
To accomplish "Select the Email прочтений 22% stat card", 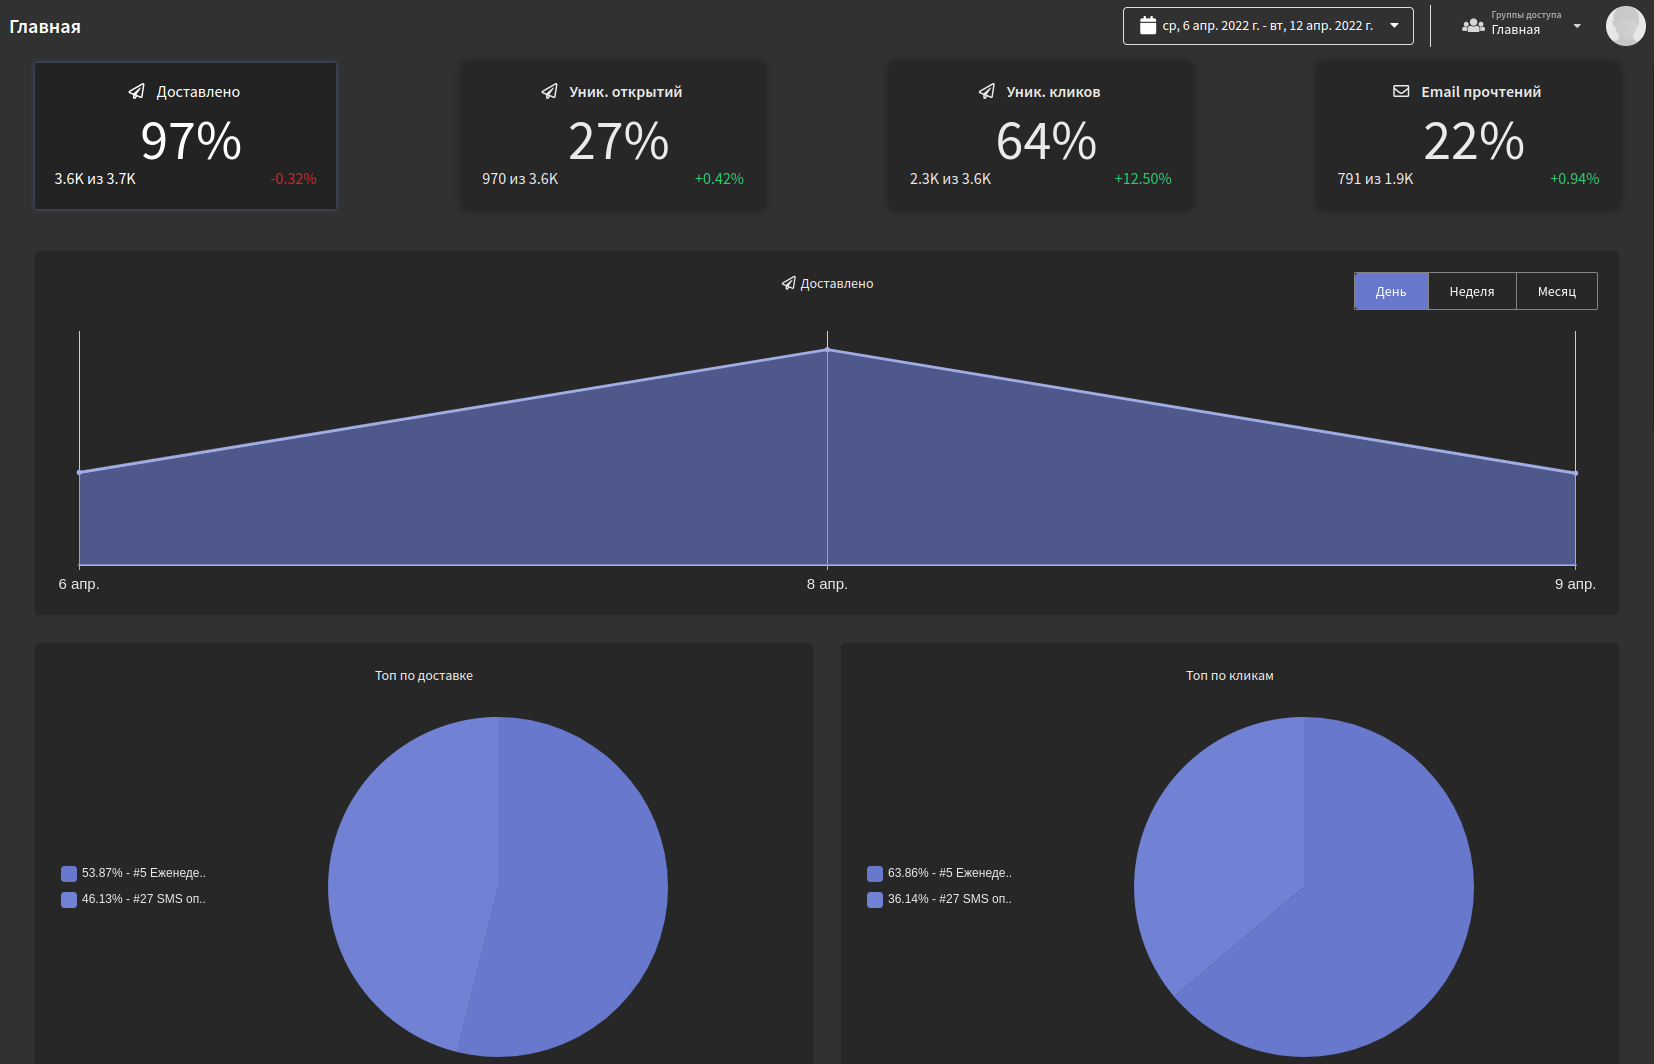I will 1468,136.
